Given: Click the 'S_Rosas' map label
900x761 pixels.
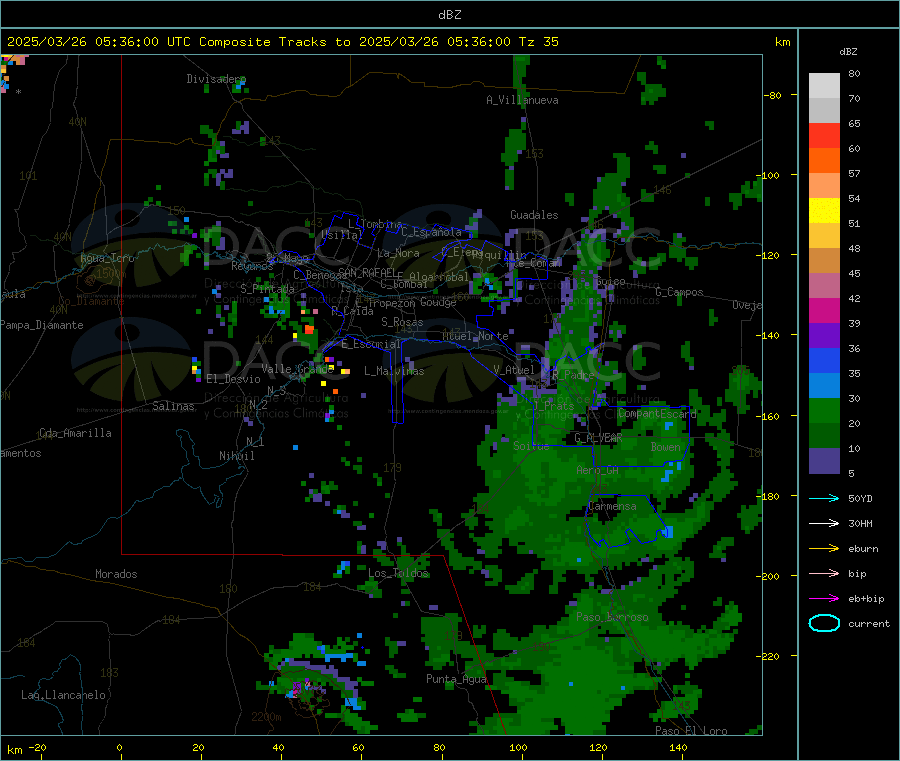Looking at the screenshot, I should click(402, 323).
